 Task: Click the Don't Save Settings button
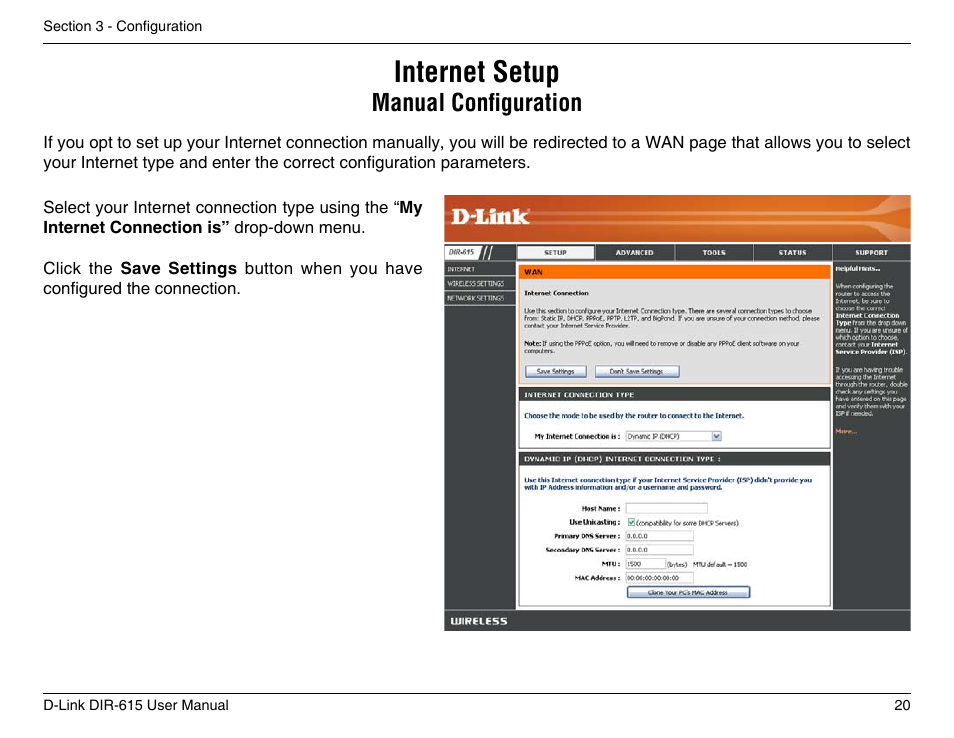(636, 371)
